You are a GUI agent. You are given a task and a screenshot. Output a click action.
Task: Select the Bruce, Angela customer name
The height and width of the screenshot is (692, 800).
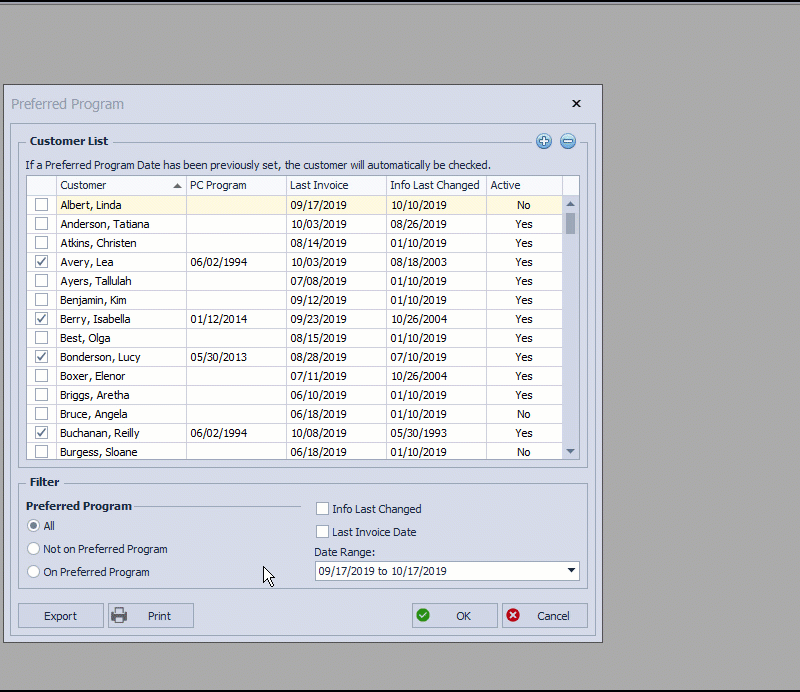click(x=93, y=414)
